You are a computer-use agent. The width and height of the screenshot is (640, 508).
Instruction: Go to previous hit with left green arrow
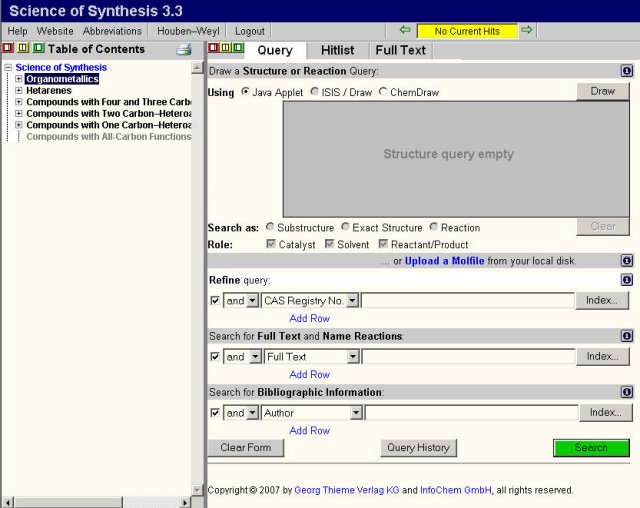(405, 30)
